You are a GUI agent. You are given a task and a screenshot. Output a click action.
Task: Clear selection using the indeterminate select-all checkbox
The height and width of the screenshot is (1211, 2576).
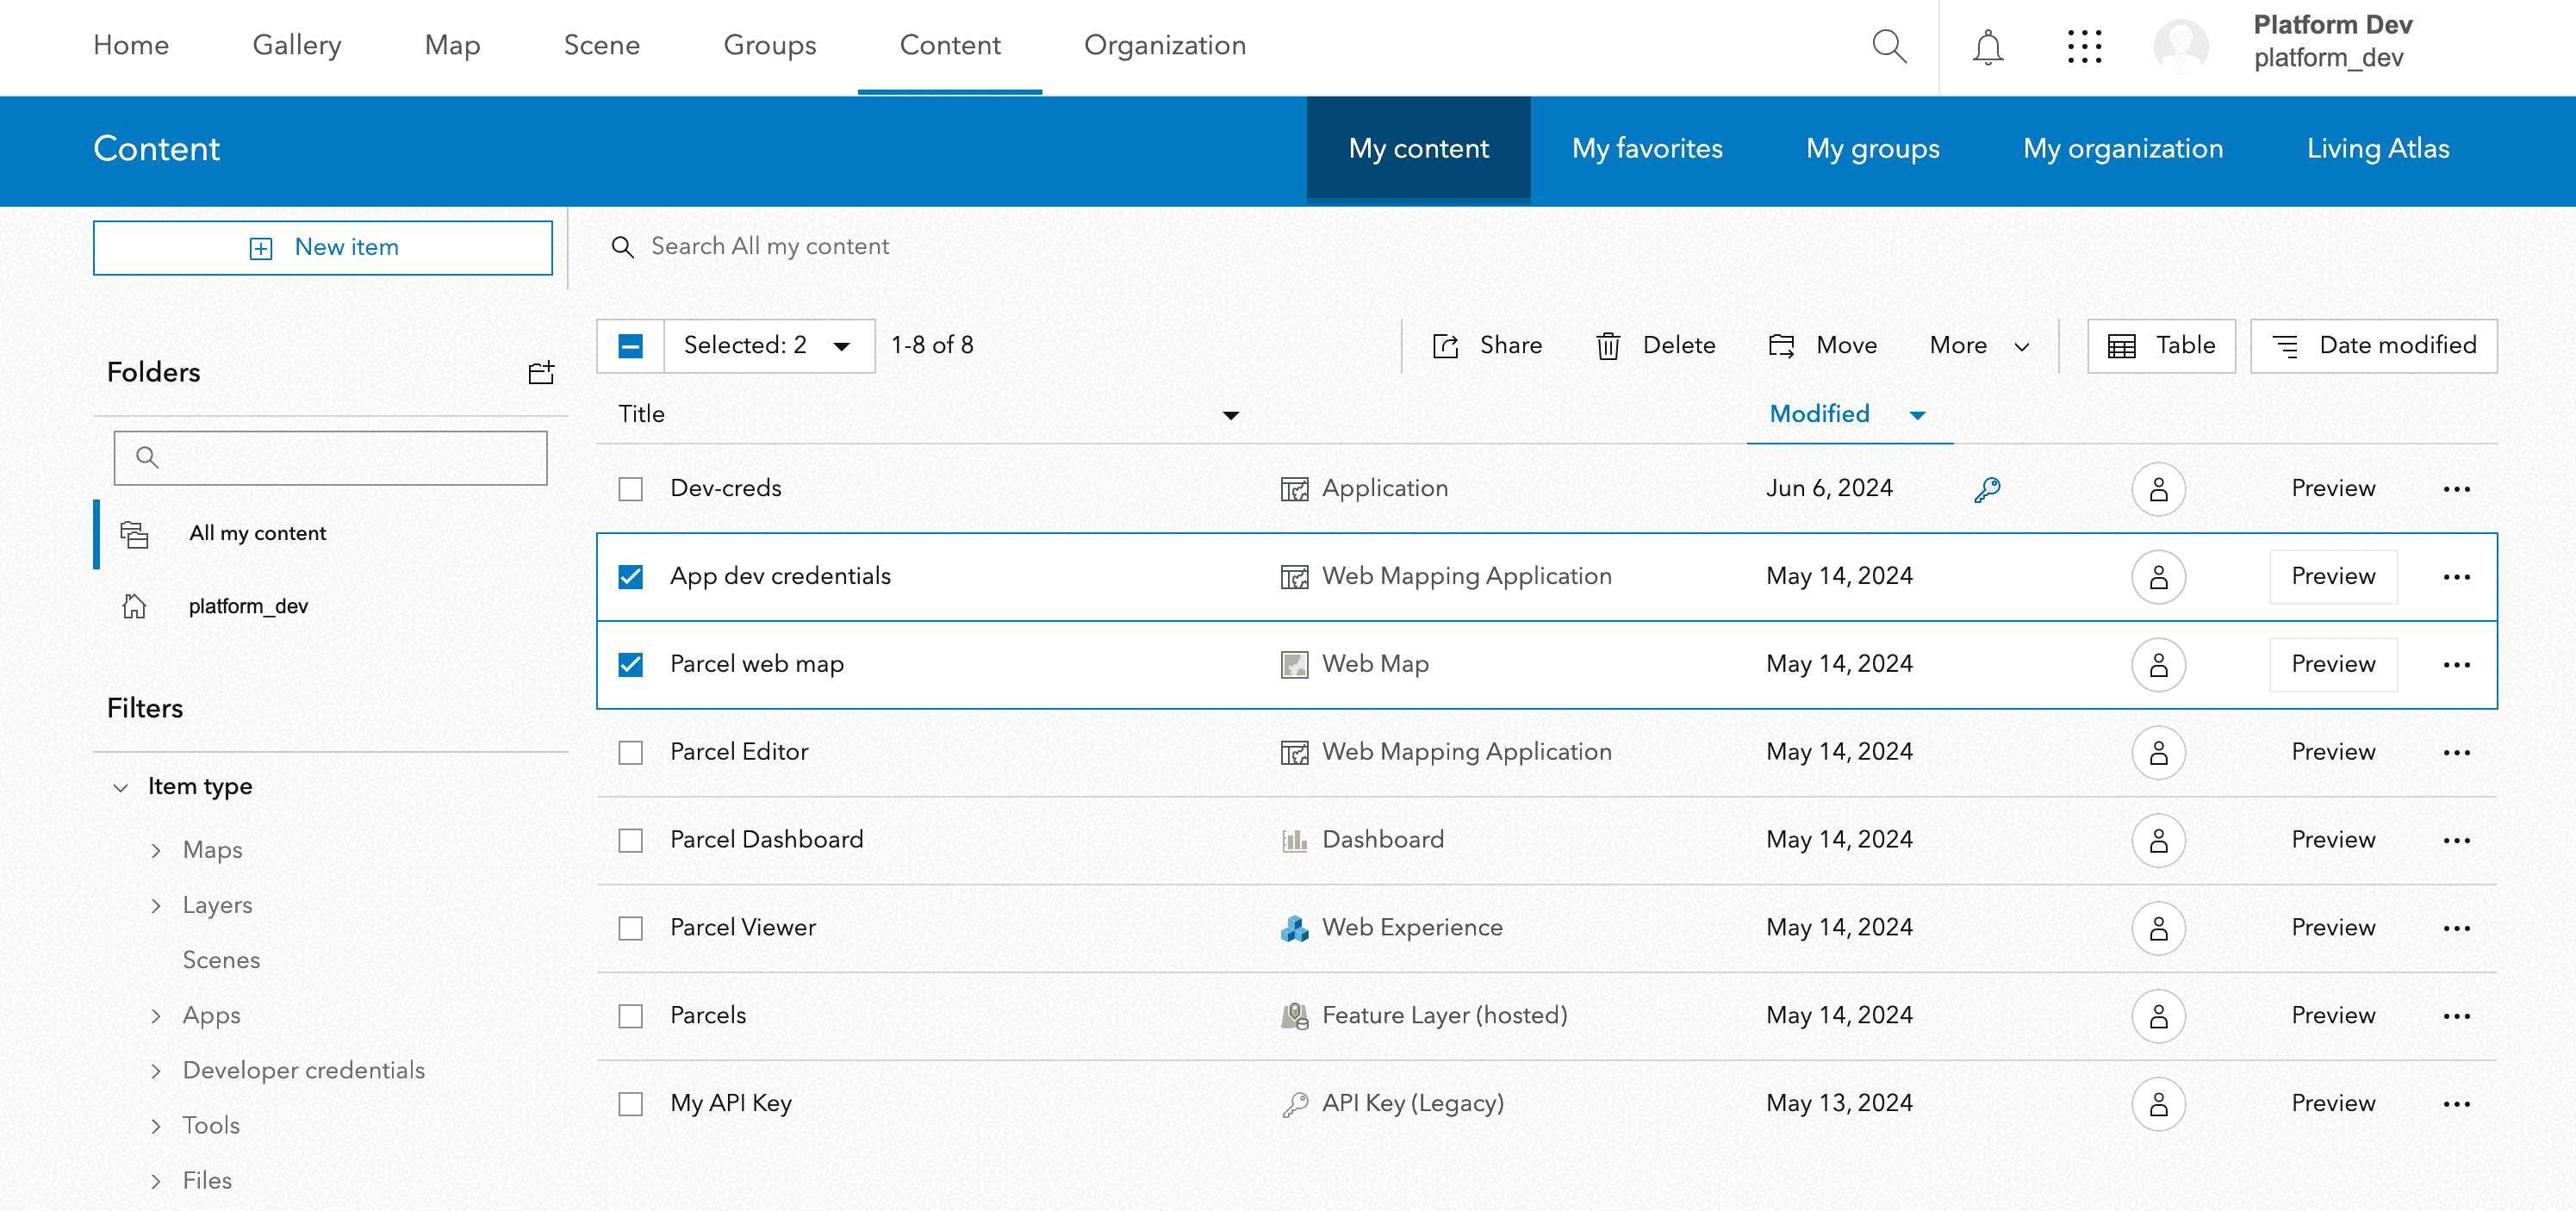click(630, 345)
